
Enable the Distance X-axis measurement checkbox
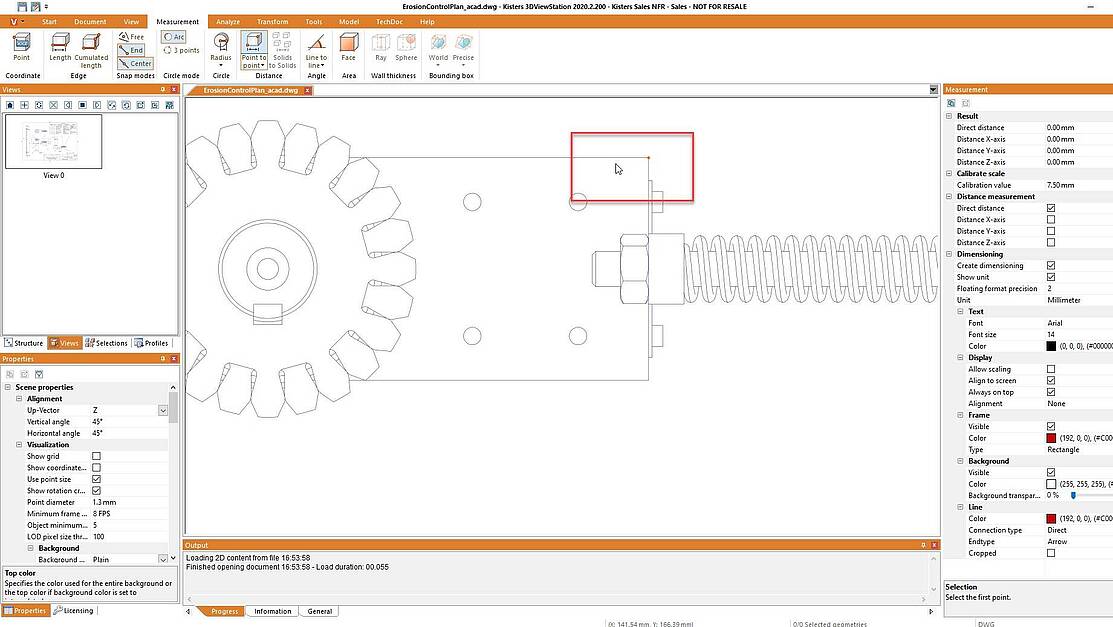click(1051, 219)
